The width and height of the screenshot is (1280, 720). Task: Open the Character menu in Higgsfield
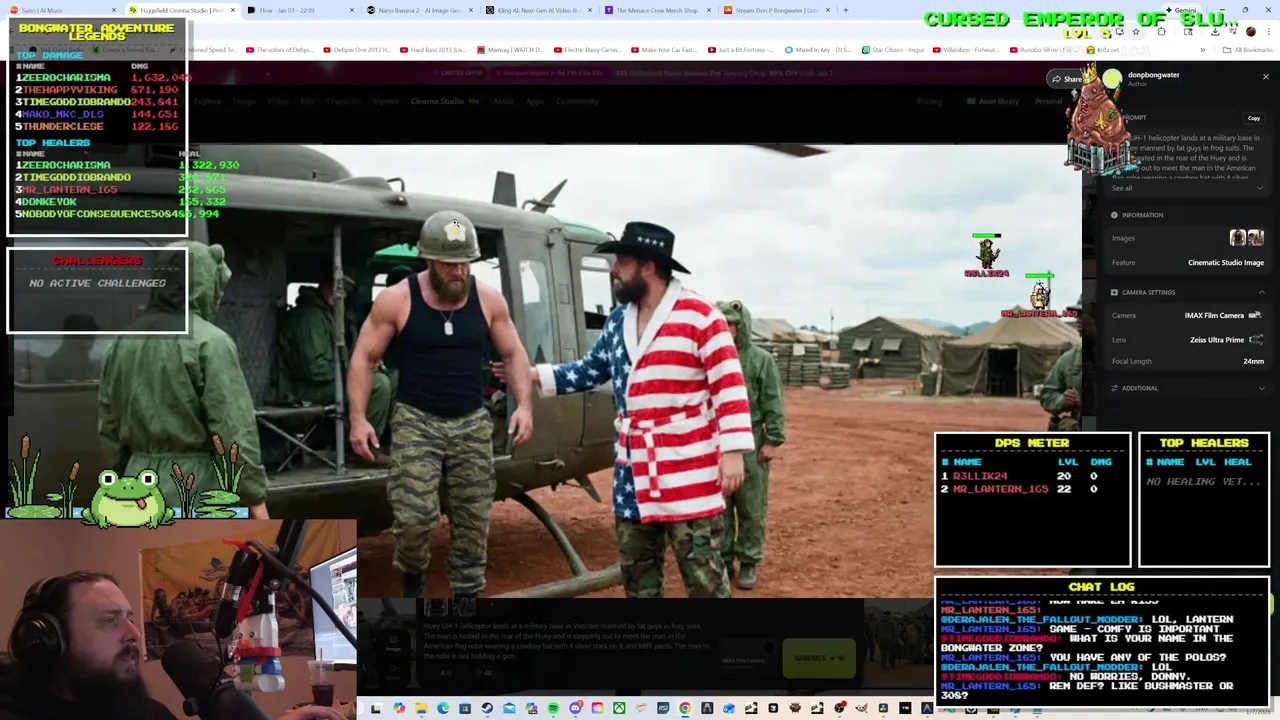344,101
